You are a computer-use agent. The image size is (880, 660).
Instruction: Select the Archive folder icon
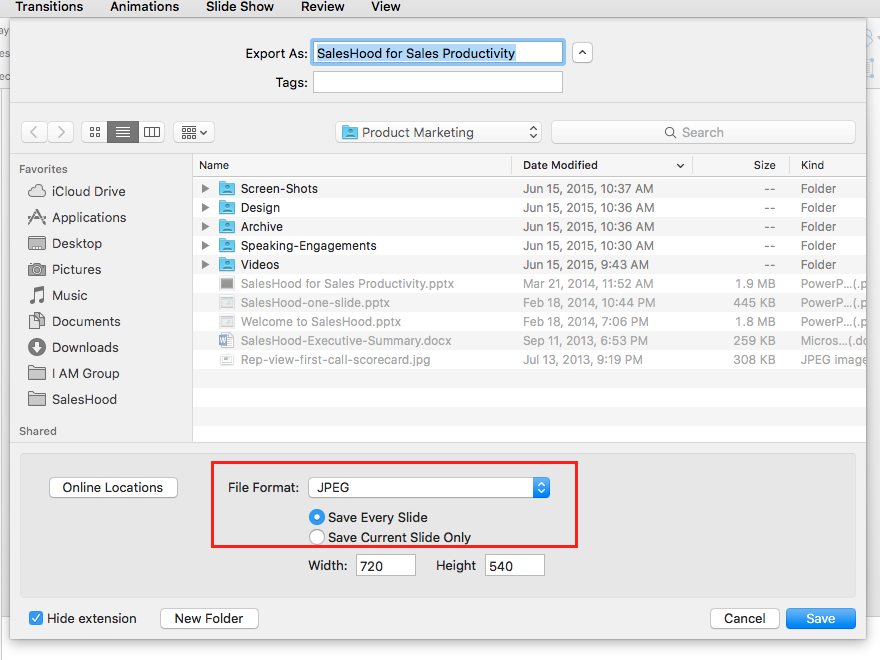point(227,227)
